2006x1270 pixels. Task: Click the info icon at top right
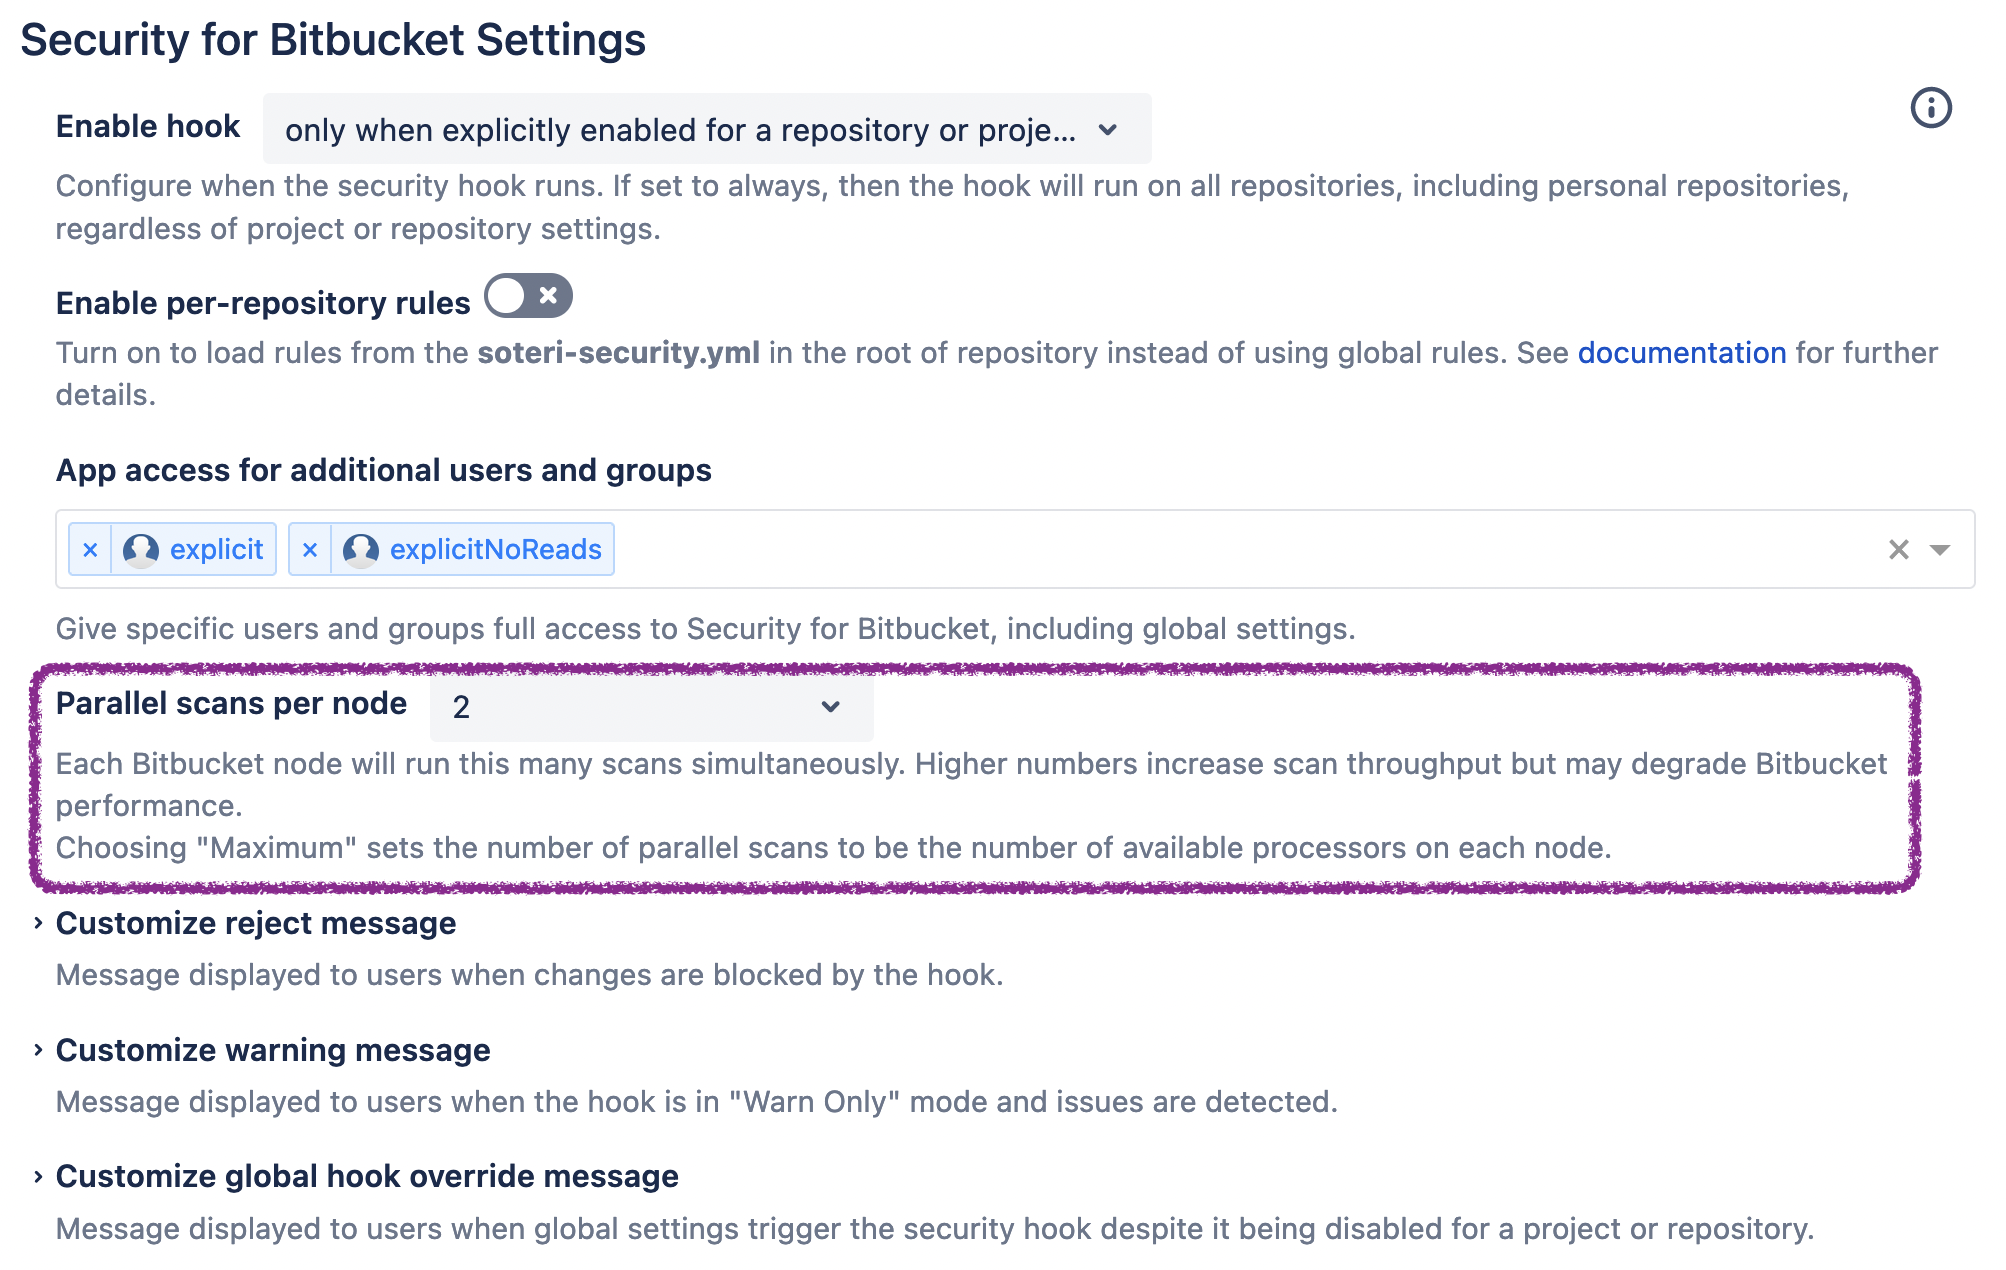tap(1930, 108)
